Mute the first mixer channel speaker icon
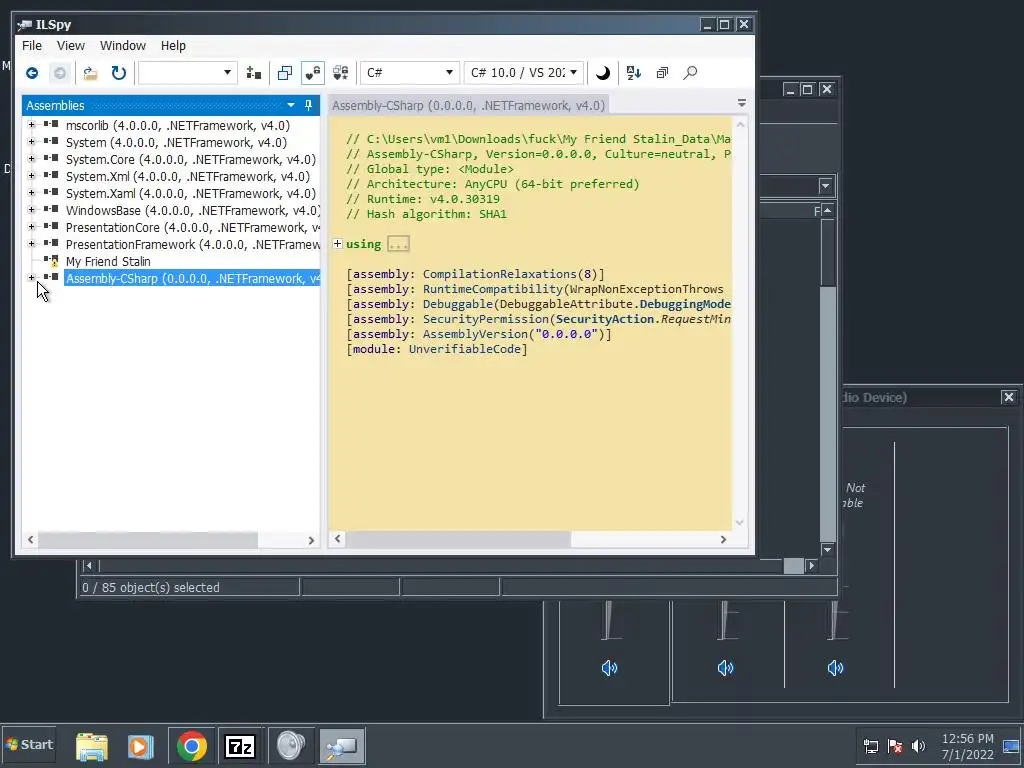1024x768 pixels. (609, 667)
